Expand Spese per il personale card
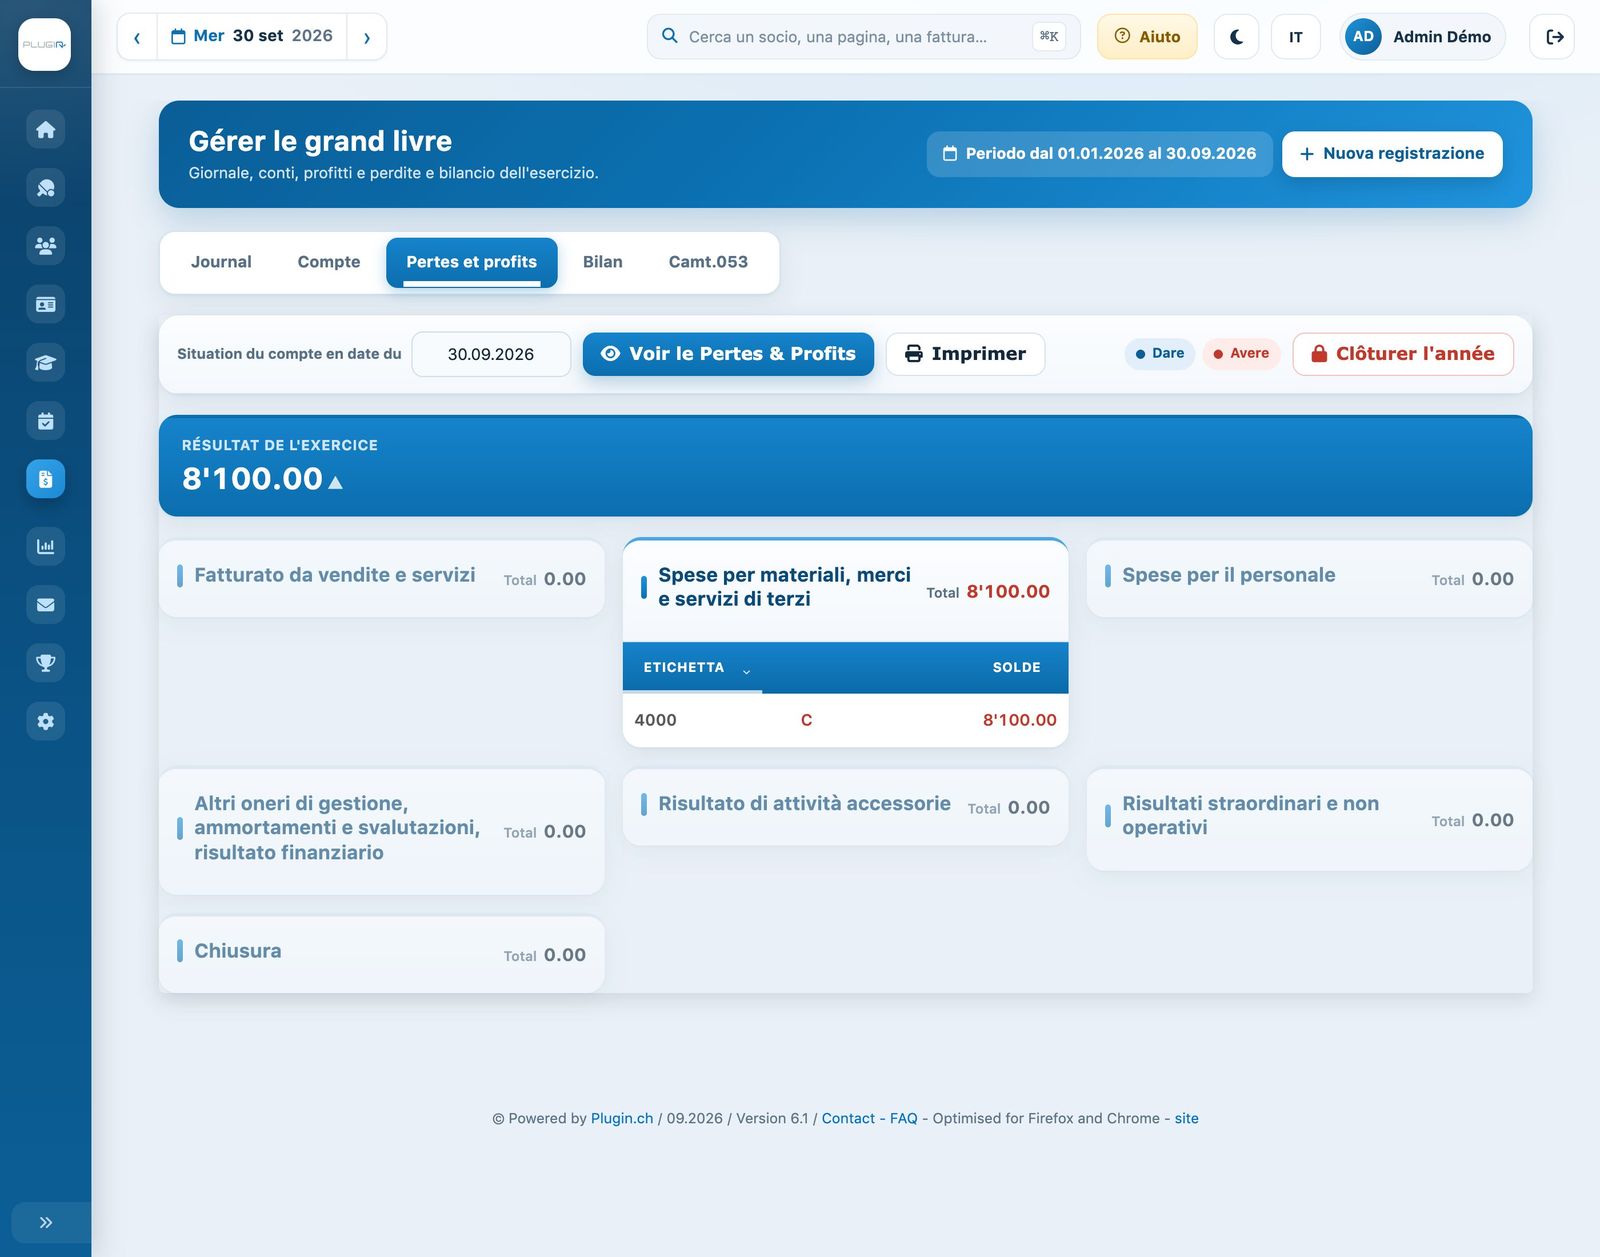The height and width of the screenshot is (1257, 1600). 1309,578
